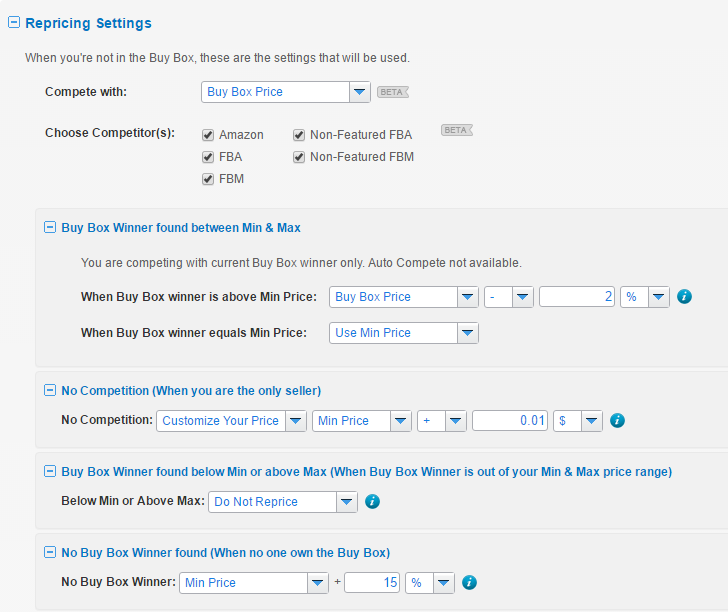Uncheck the Amazon competitor checkbox

tap(208, 135)
